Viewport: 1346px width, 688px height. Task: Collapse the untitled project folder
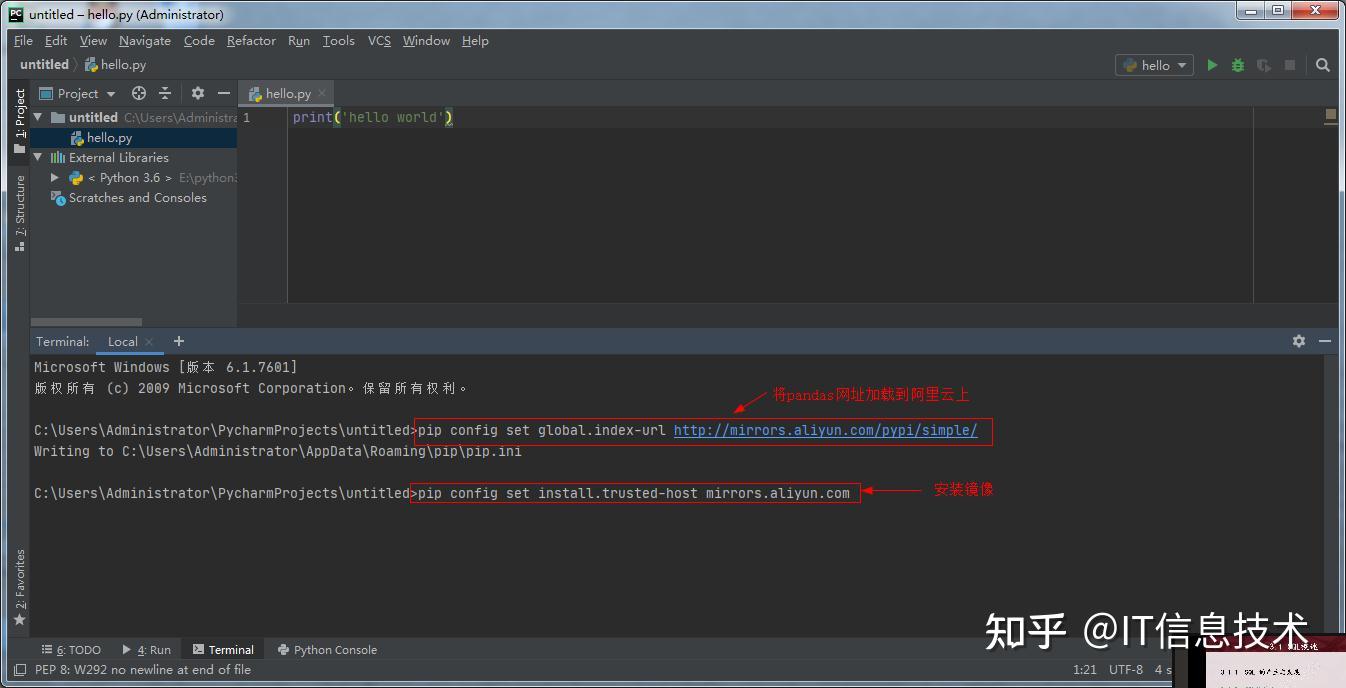point(37,117)
